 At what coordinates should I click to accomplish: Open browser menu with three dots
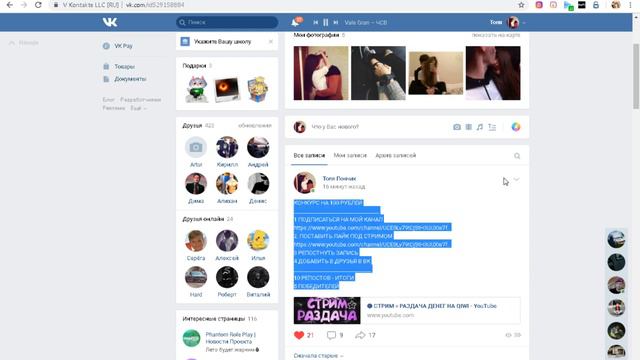(x=631, y=5)
